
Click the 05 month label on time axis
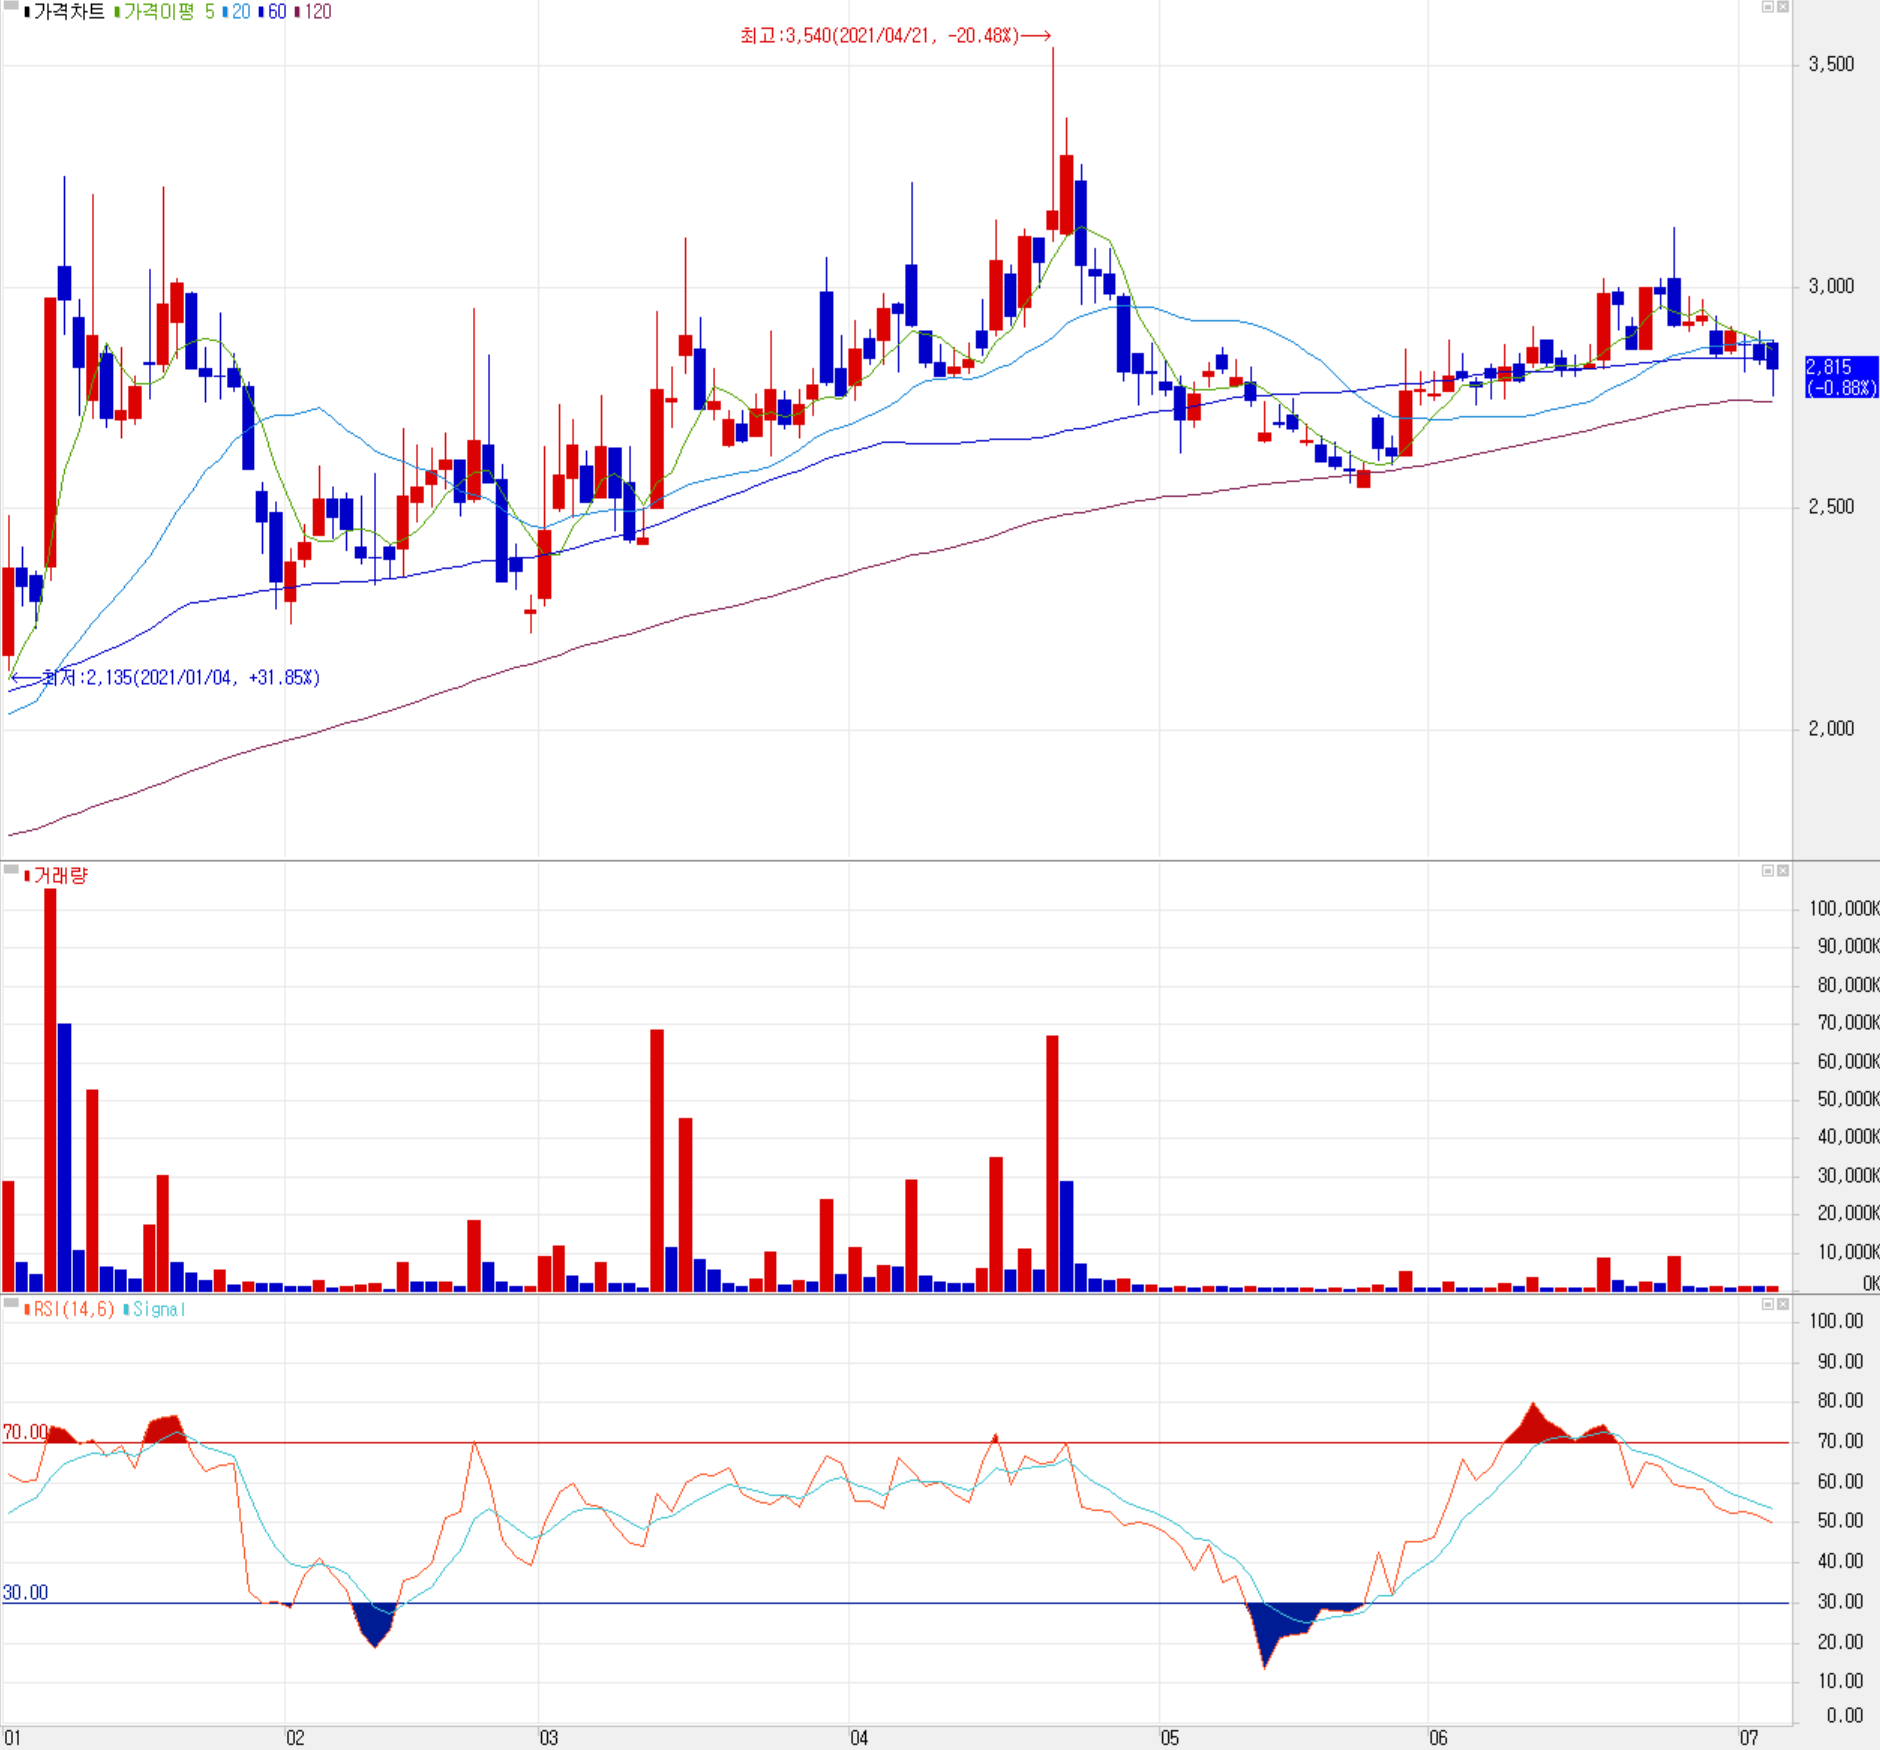coord(1170,1738)
